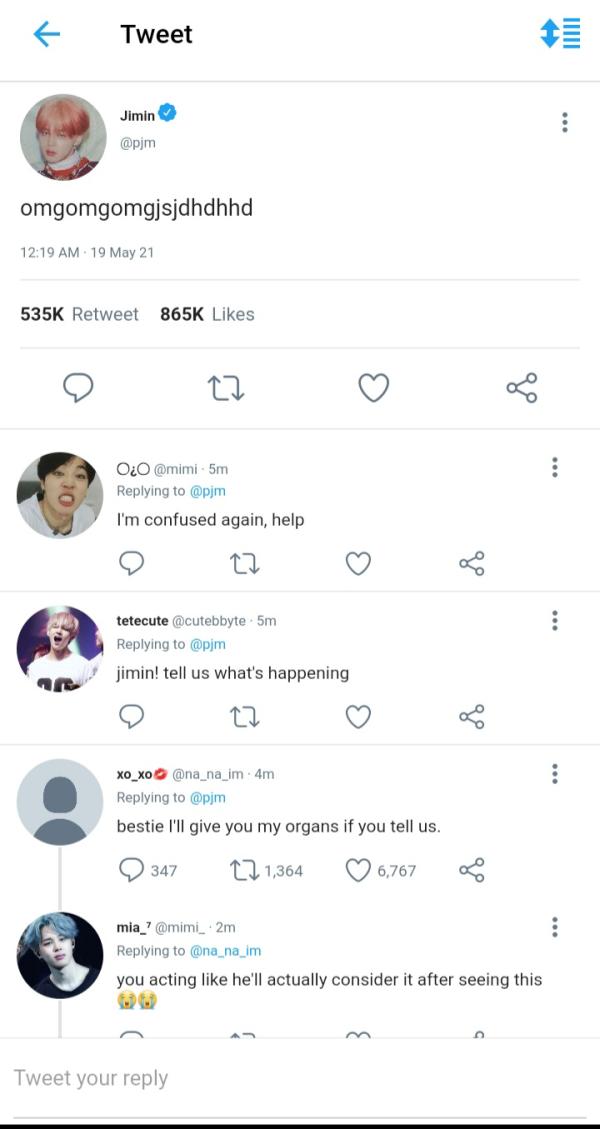The height and width of the screenshot is (1129, 600).
Task: Reply to the 'I'm confused again' tweet
Action: [132, 564]
